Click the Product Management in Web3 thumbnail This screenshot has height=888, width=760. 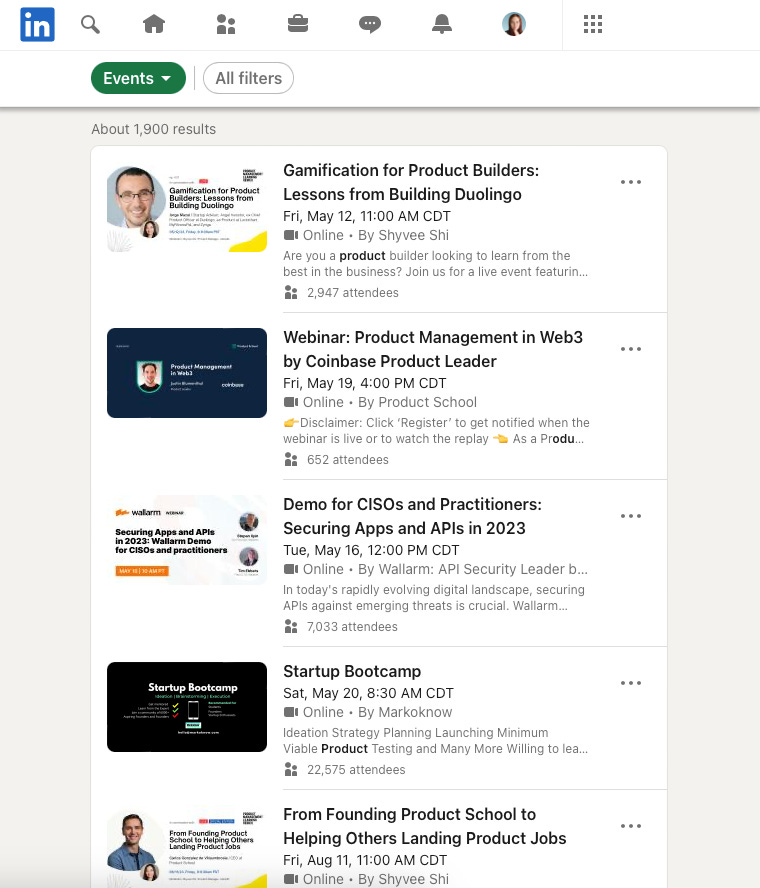point(187,373)
